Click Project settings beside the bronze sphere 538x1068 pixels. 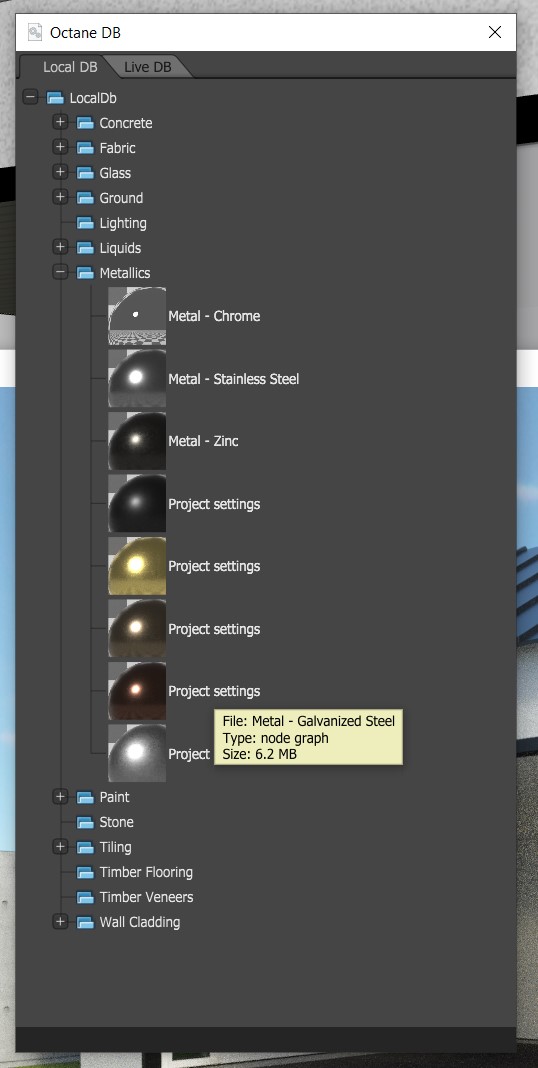[x=214, y=629]
